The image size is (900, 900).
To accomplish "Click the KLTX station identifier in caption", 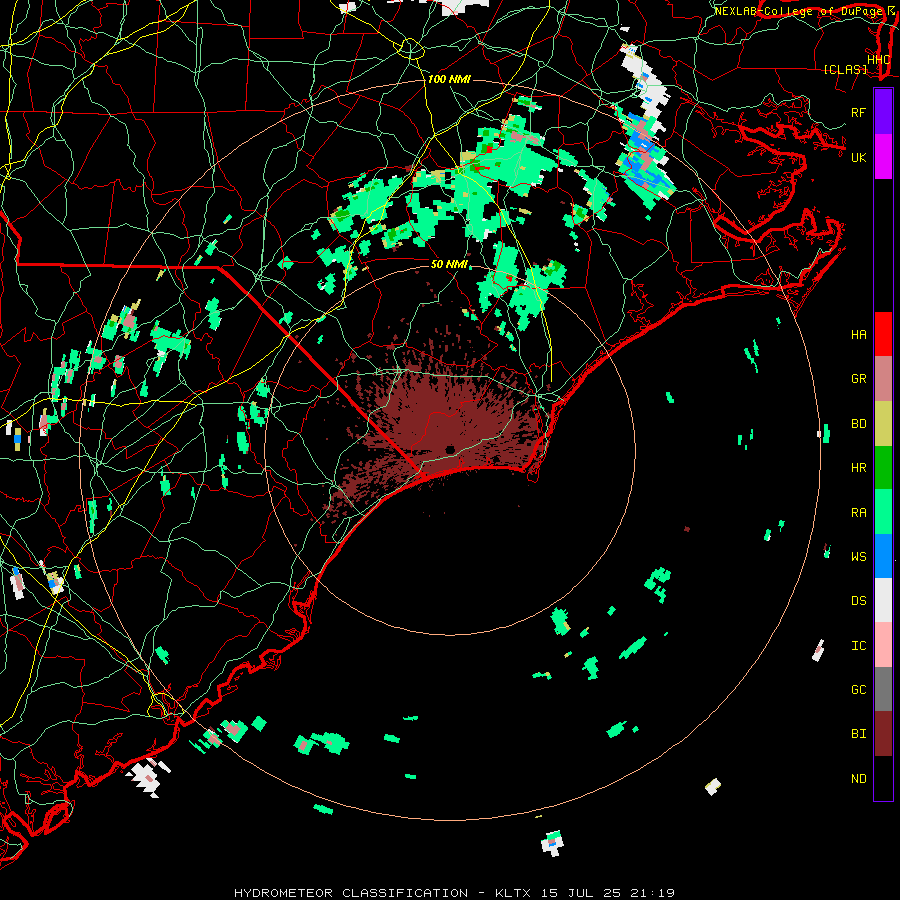I will 513,893.
